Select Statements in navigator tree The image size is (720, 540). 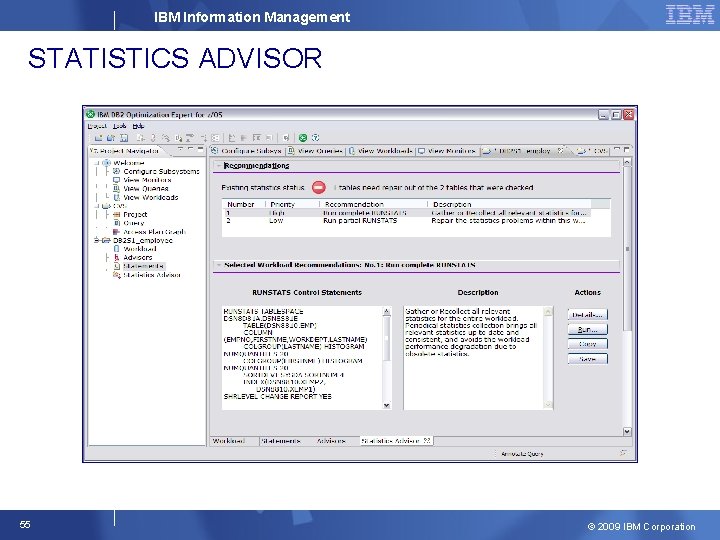[138, 266]
